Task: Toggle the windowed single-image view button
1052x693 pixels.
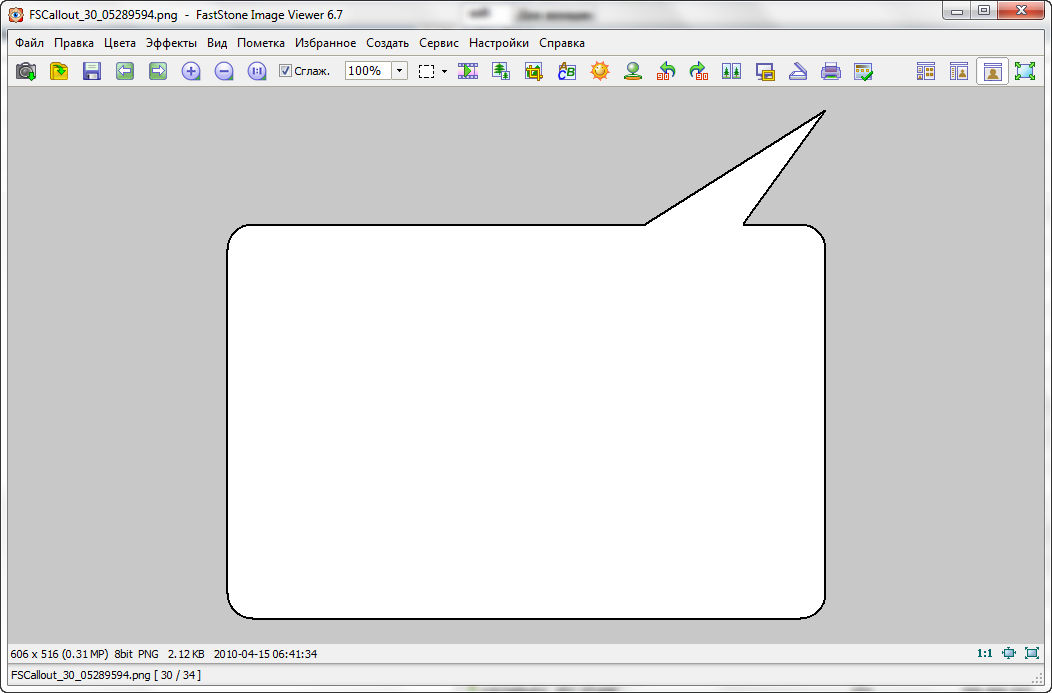Action: 992,71
